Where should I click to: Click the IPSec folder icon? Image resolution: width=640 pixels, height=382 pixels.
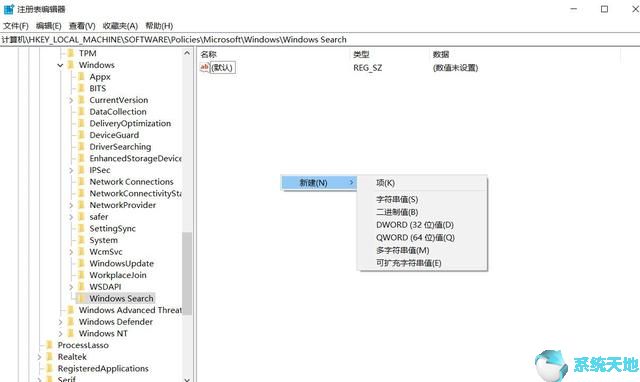81,170
